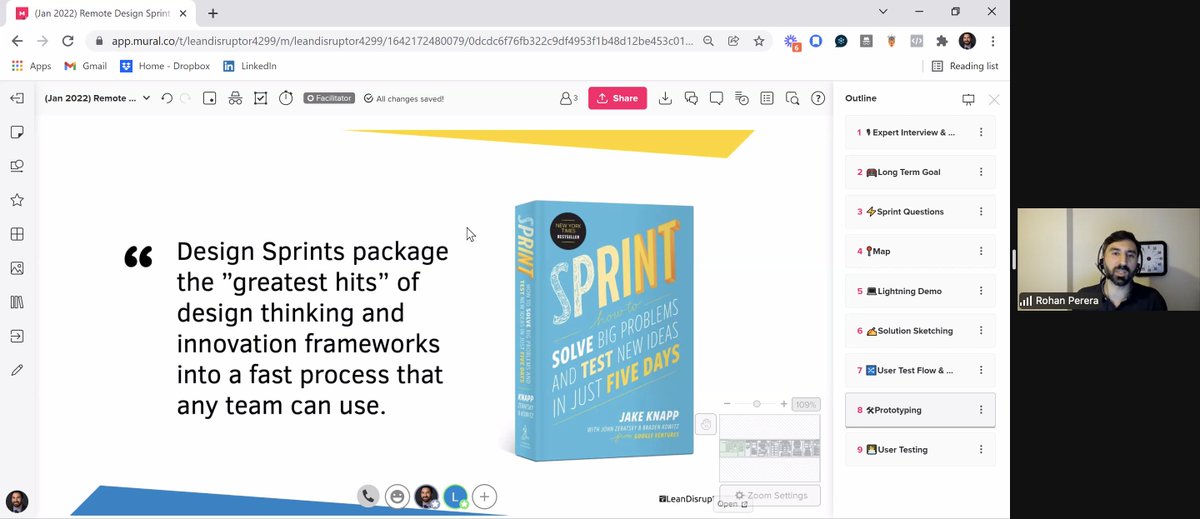Go to Sprint Questions outline step

coord(920,212)
